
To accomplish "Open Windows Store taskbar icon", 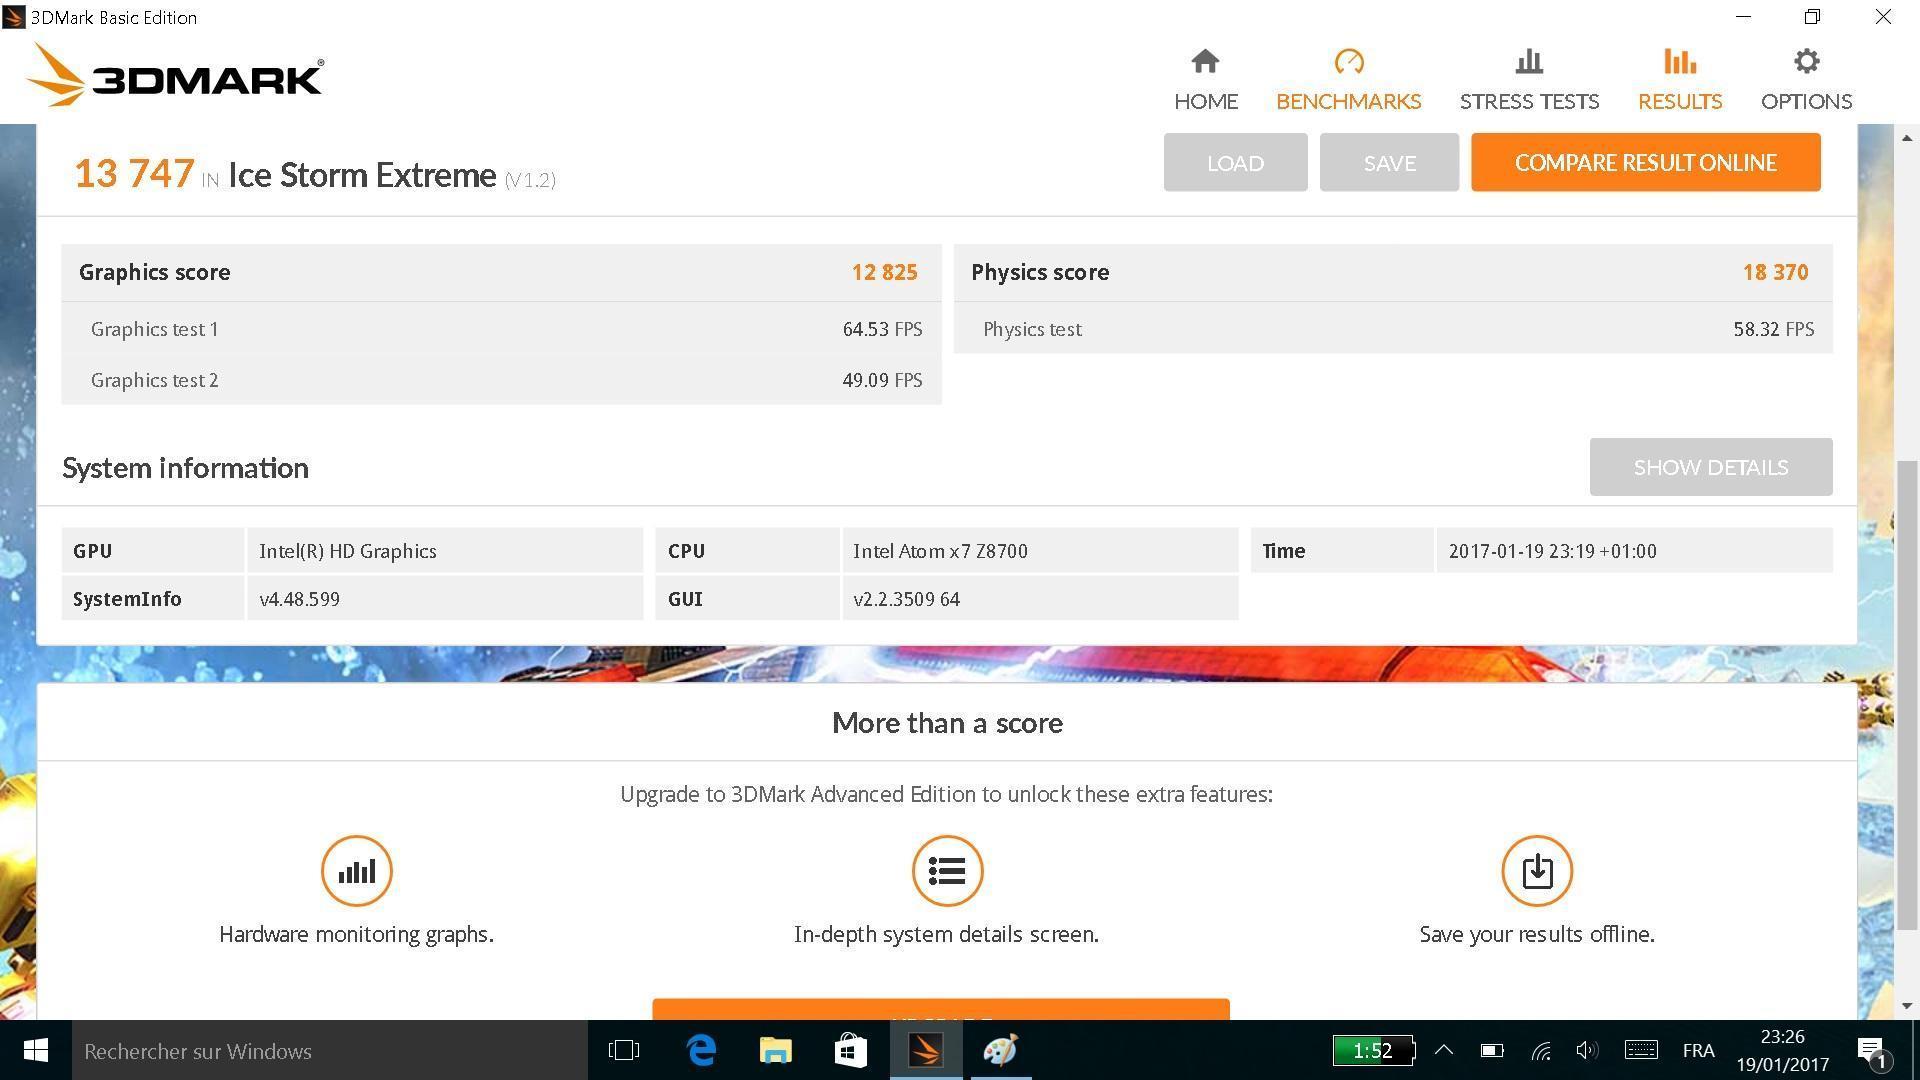I will 850,1050.
